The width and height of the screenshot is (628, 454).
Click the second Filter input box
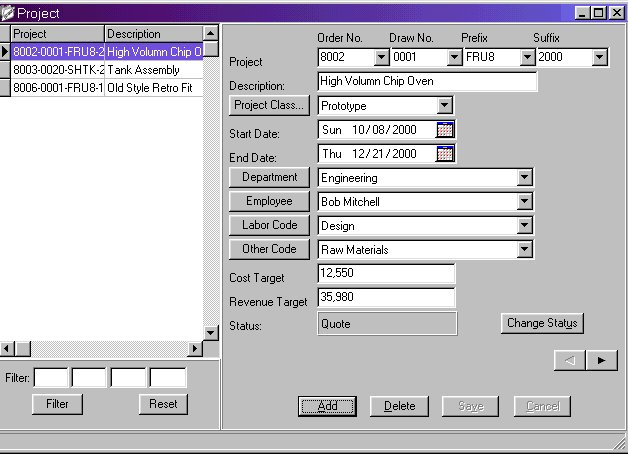click(89, 377)
